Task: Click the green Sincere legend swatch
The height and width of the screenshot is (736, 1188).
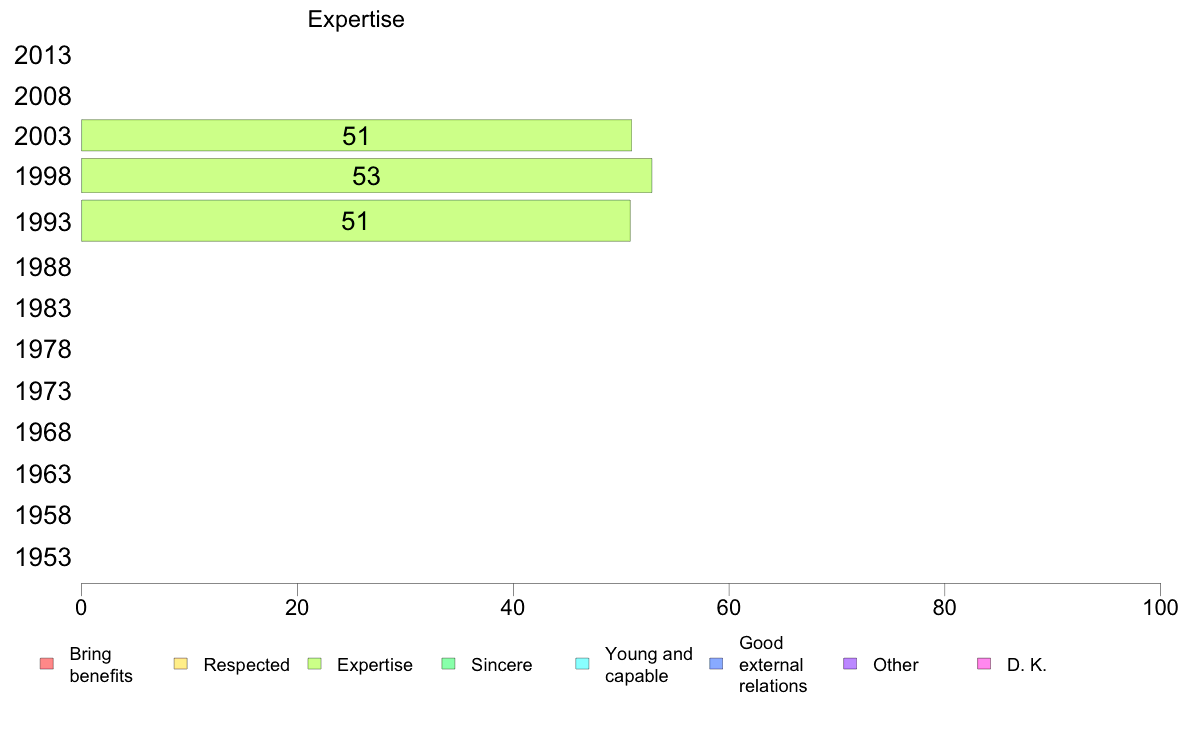Action: [449, 664]
